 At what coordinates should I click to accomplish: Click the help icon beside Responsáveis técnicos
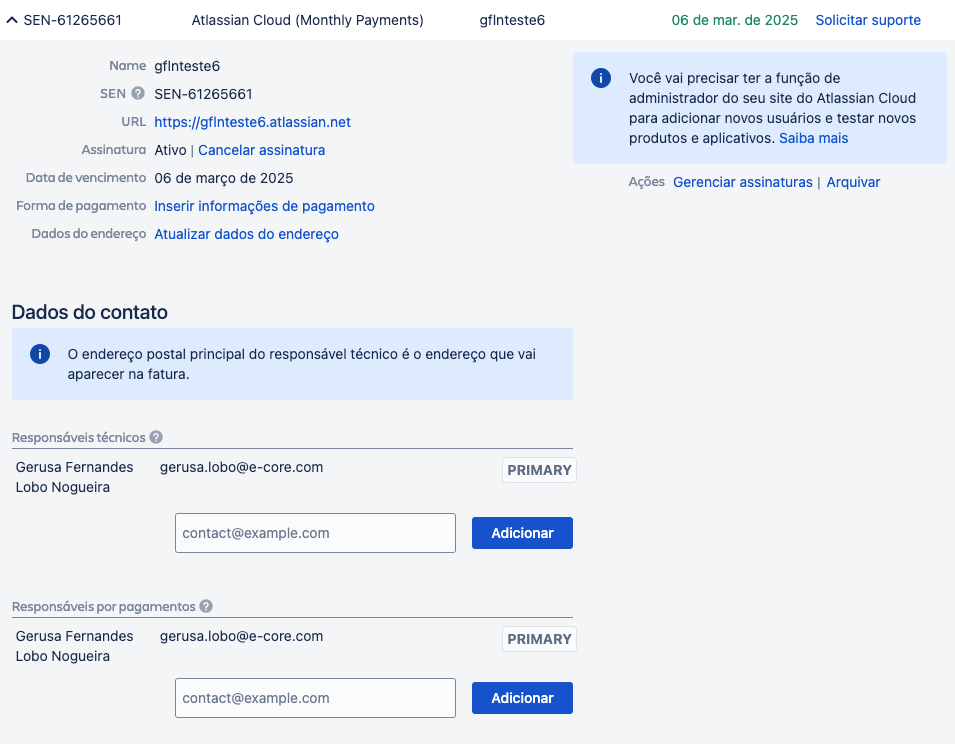[x=156, y=437]
